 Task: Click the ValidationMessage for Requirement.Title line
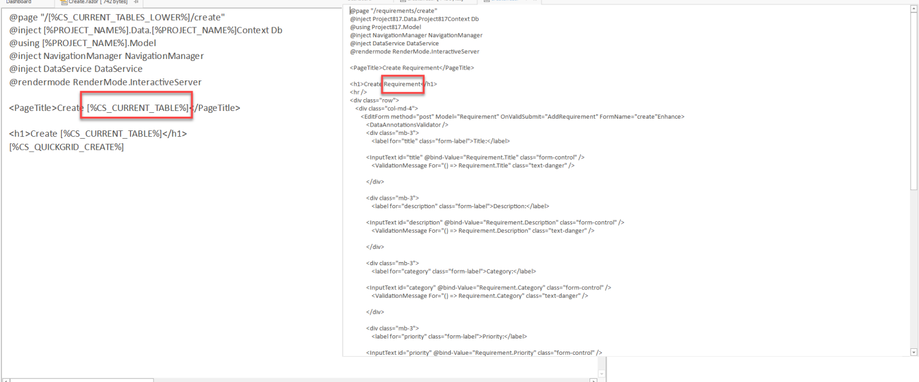(472, 166)
